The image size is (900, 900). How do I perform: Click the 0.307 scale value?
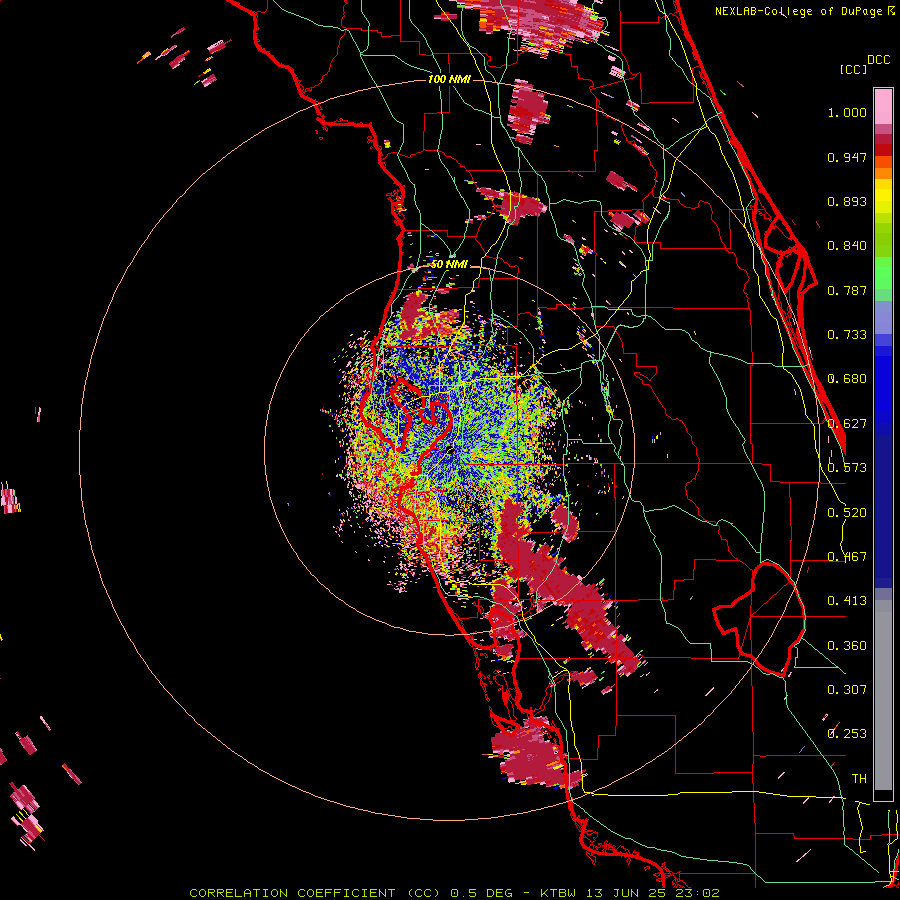tap(847, 690)
